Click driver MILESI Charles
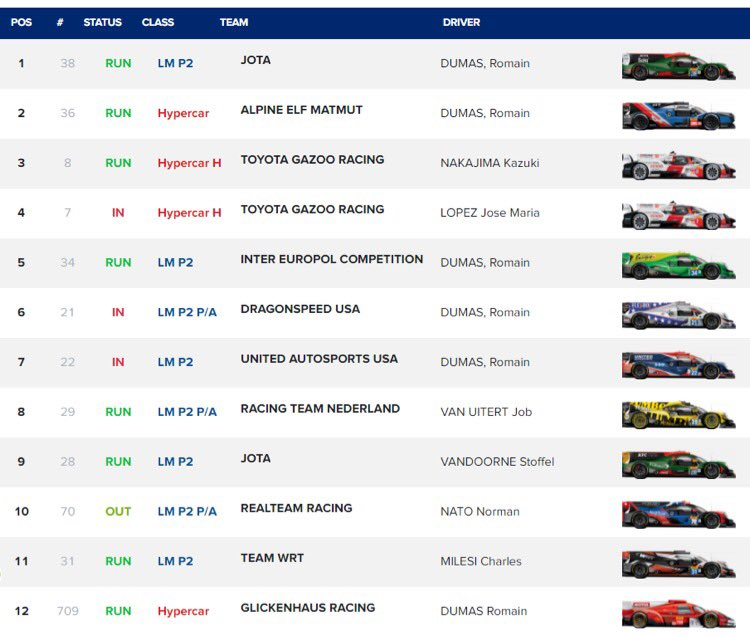 (x=481, y=561)
